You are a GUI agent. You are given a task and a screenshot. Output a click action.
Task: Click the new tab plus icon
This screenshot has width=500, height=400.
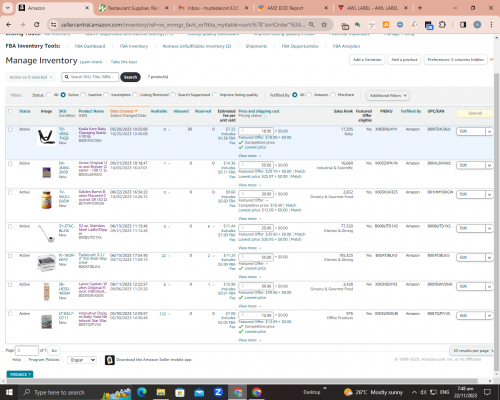coord(420,8)
